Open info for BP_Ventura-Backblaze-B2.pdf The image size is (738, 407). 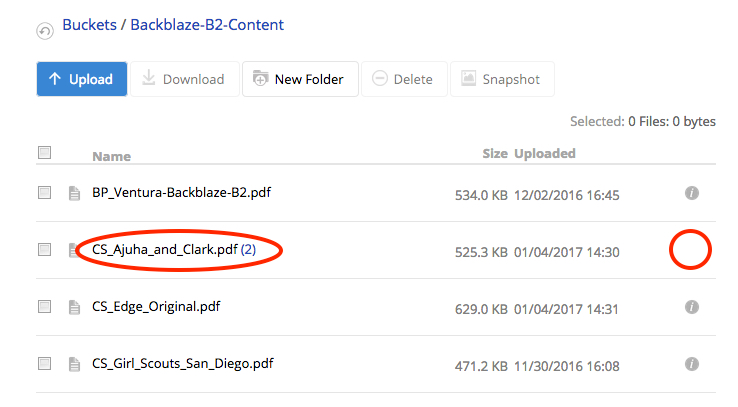click(x=691, y=193)
